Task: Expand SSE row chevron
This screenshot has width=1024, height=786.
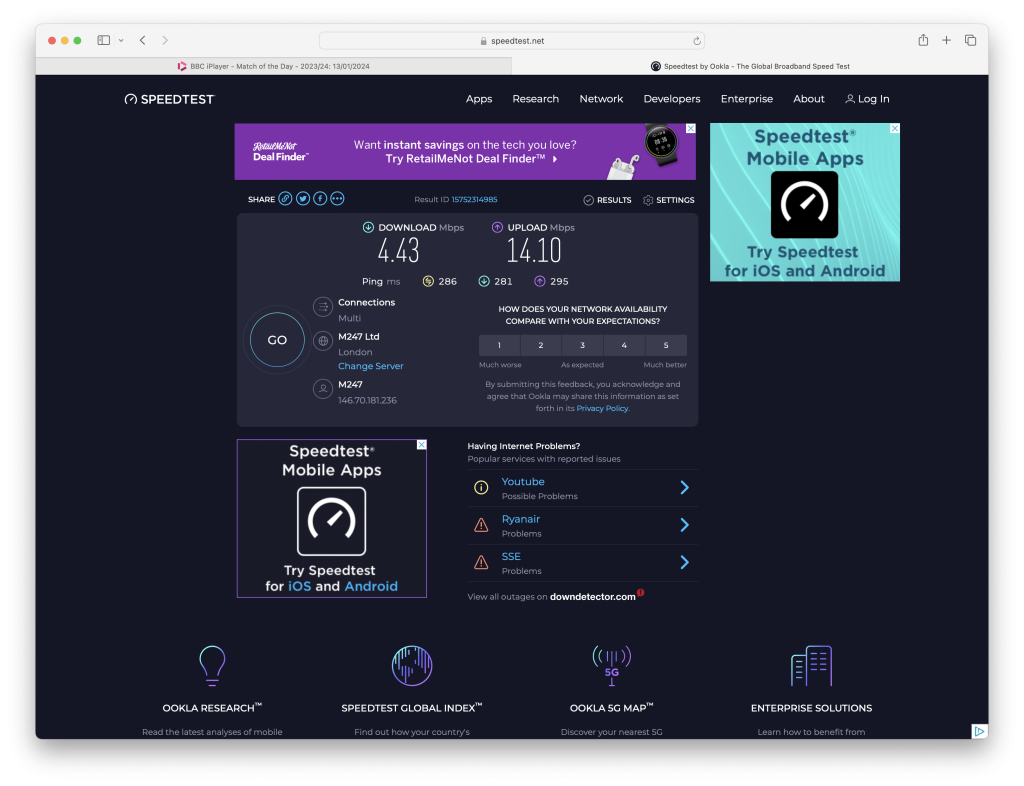Action: pos(684,562)
